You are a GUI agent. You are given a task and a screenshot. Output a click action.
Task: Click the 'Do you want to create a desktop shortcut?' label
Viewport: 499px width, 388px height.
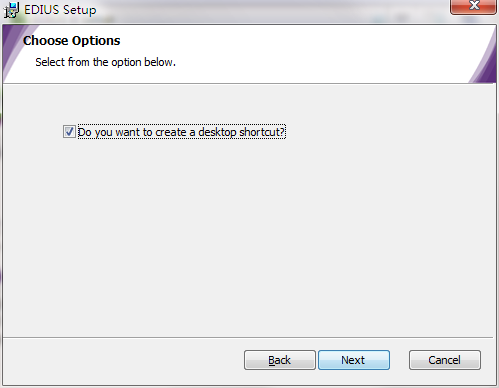click(x=182, y=132)
